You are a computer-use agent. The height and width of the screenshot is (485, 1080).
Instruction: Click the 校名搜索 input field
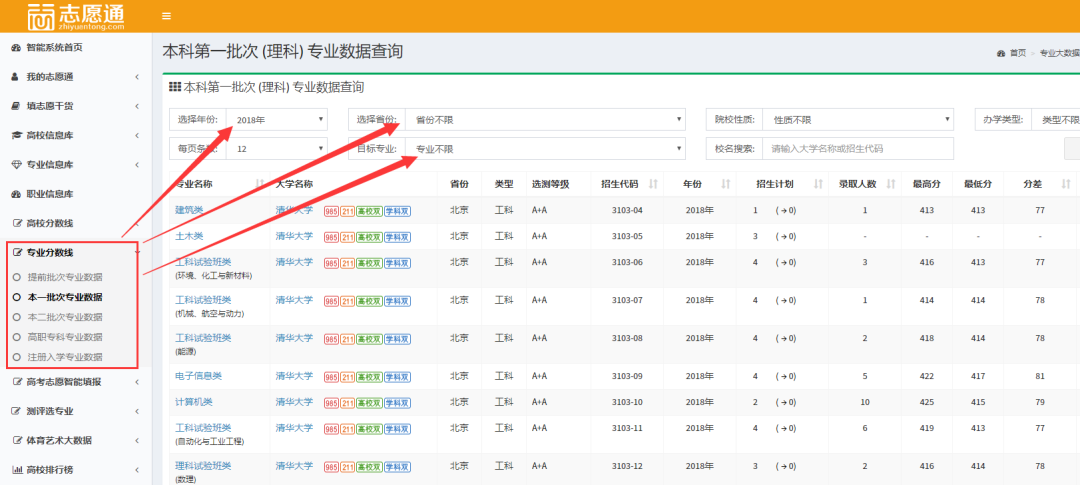point(857,149)
